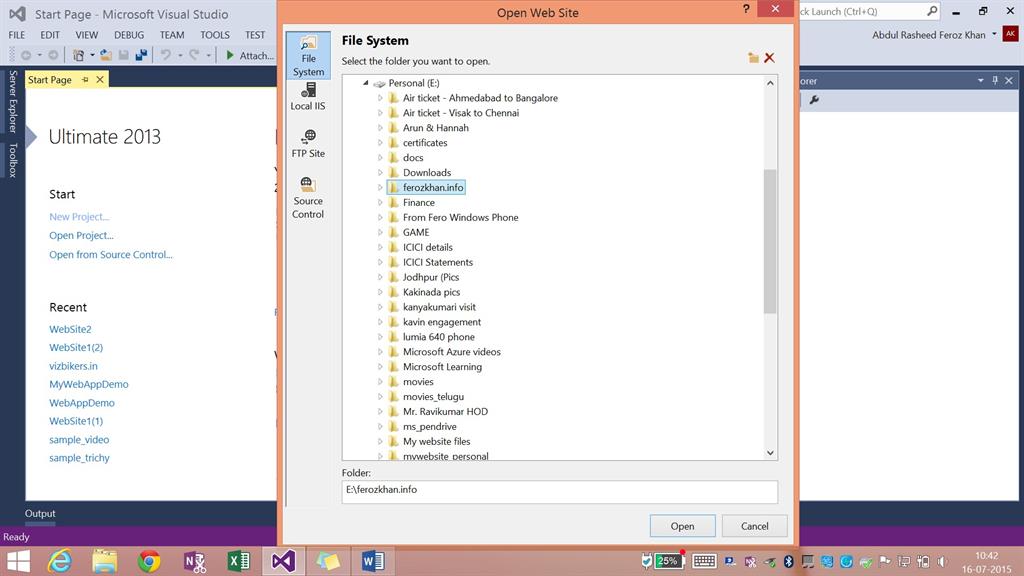Click the wrench properties icon in explorer panel
Screen dimensions: 1024x576
coord(814,100)
